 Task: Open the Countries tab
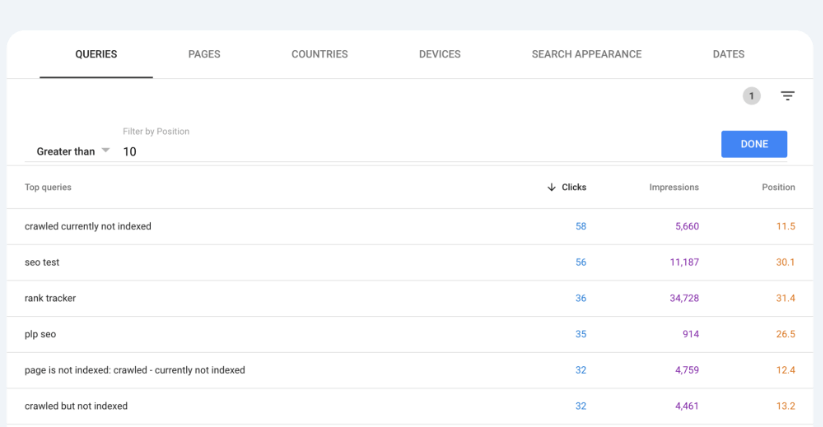click(319, 54)
